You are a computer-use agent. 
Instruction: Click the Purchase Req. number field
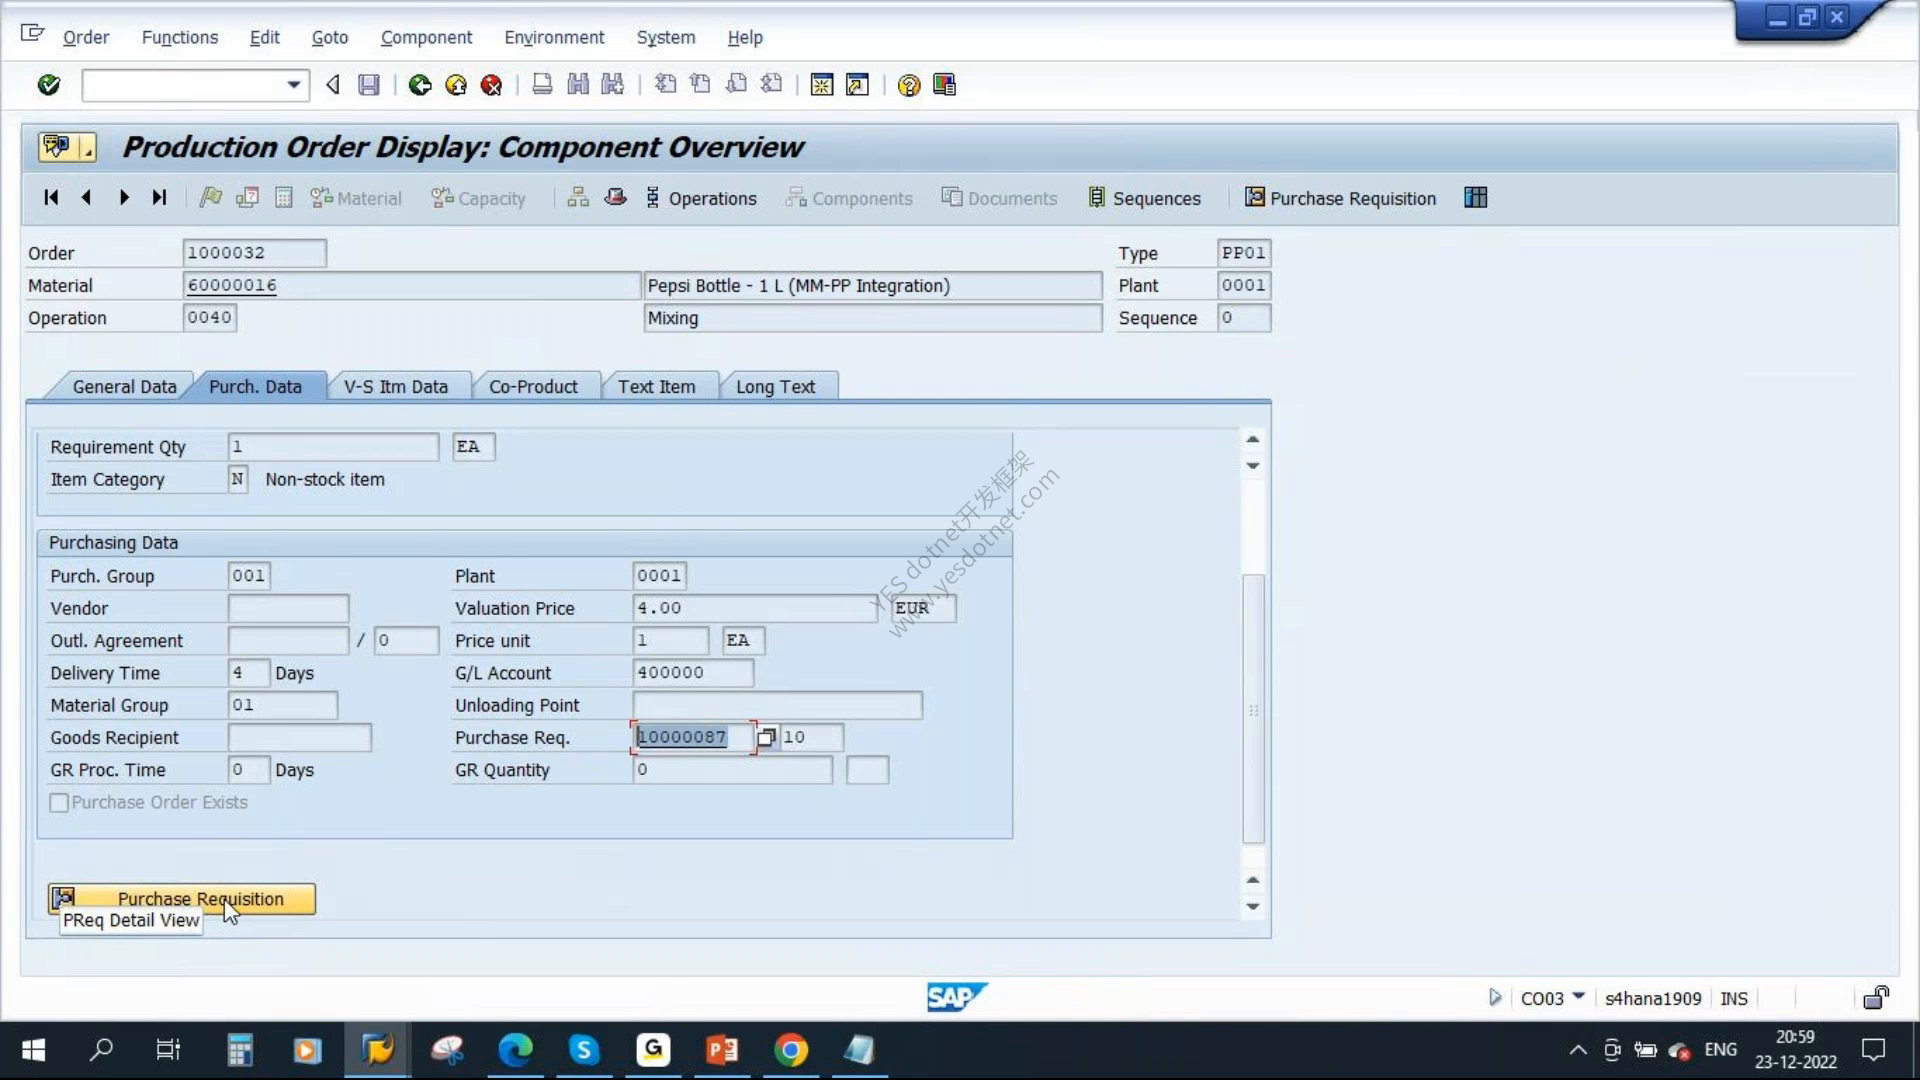pyautogui.click(x=694, y=737)
